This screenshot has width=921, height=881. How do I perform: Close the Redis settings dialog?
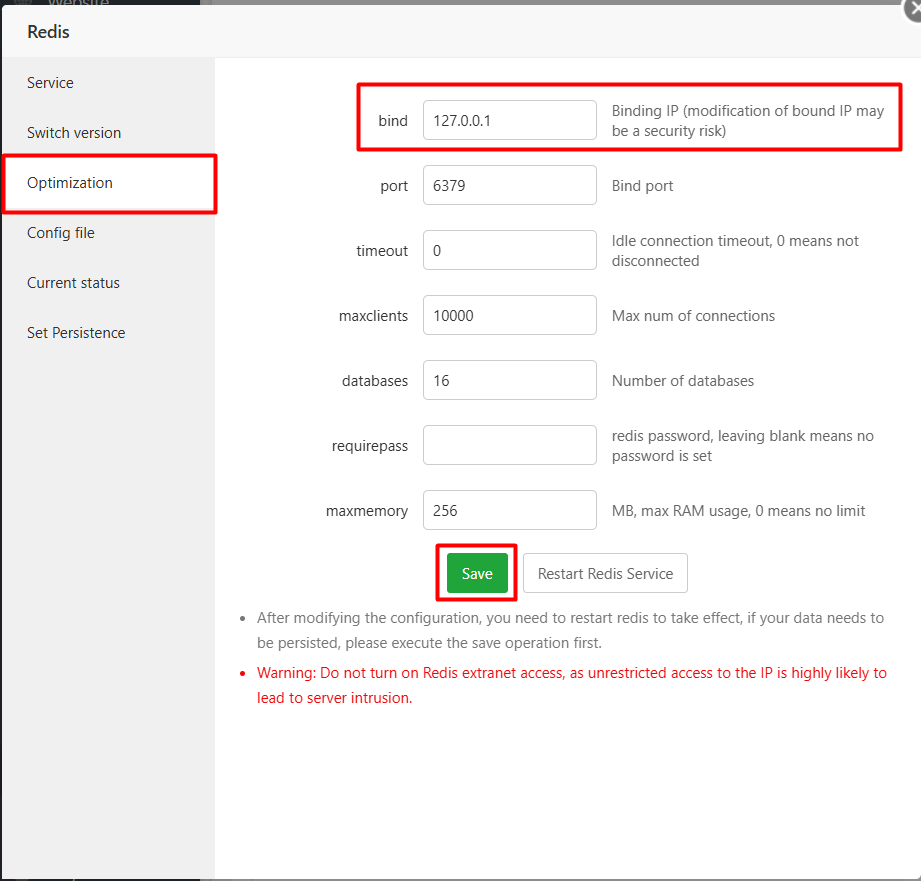click(913, 10)
